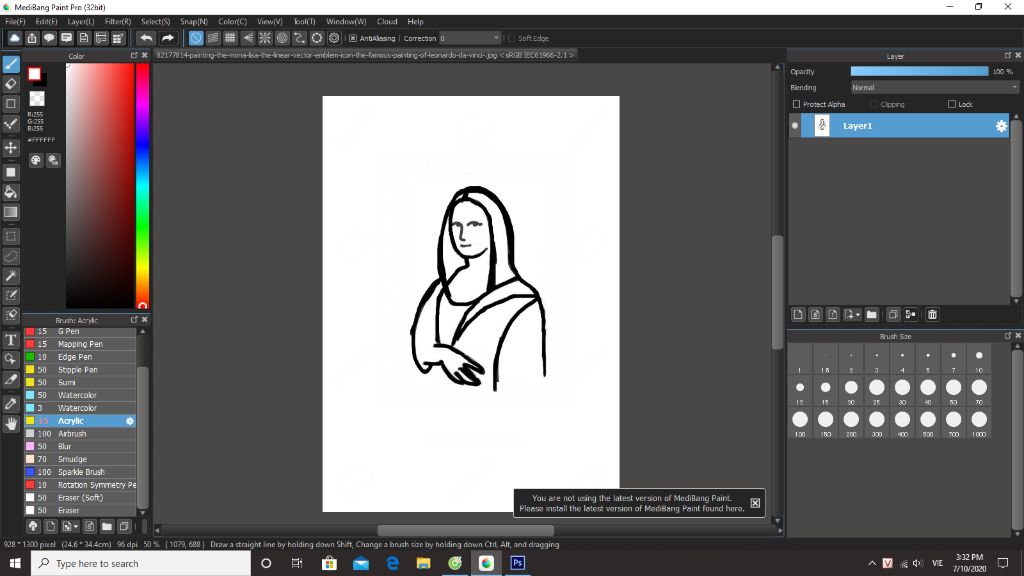
Task: Open the Correction value dropdown
Action: tap(470, 39)
